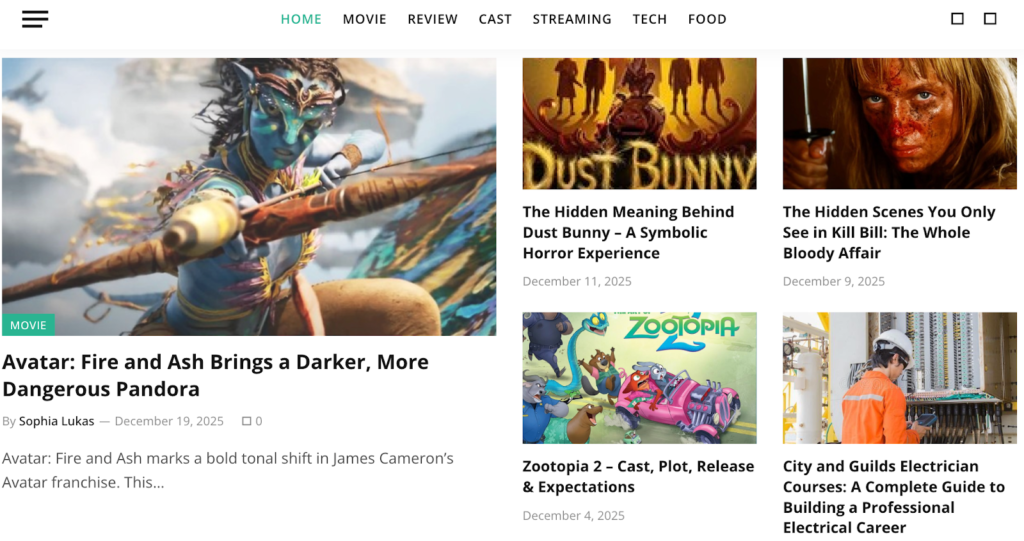Open the MOVIE navigation menu
Viewport: 1024px width, 541px height.
click(364, 19)
